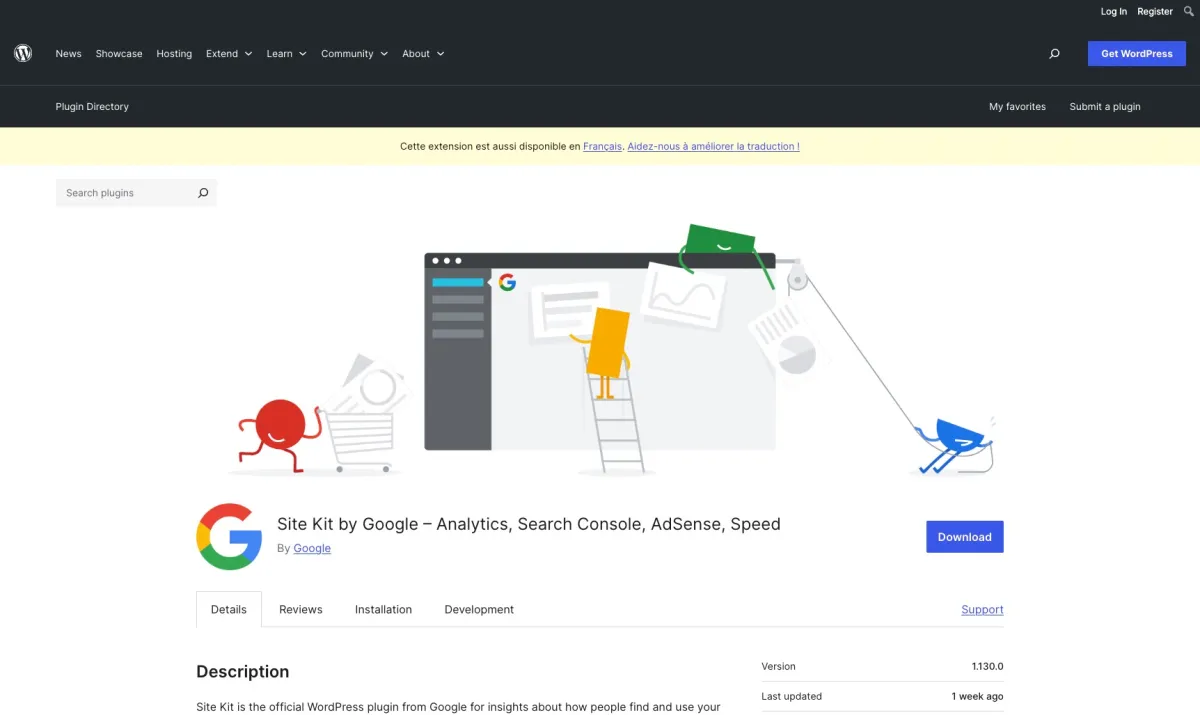The height and width of the screenshot is (715, 1200).
Task: Click Log In link
Action: (x=1114, y=12)
